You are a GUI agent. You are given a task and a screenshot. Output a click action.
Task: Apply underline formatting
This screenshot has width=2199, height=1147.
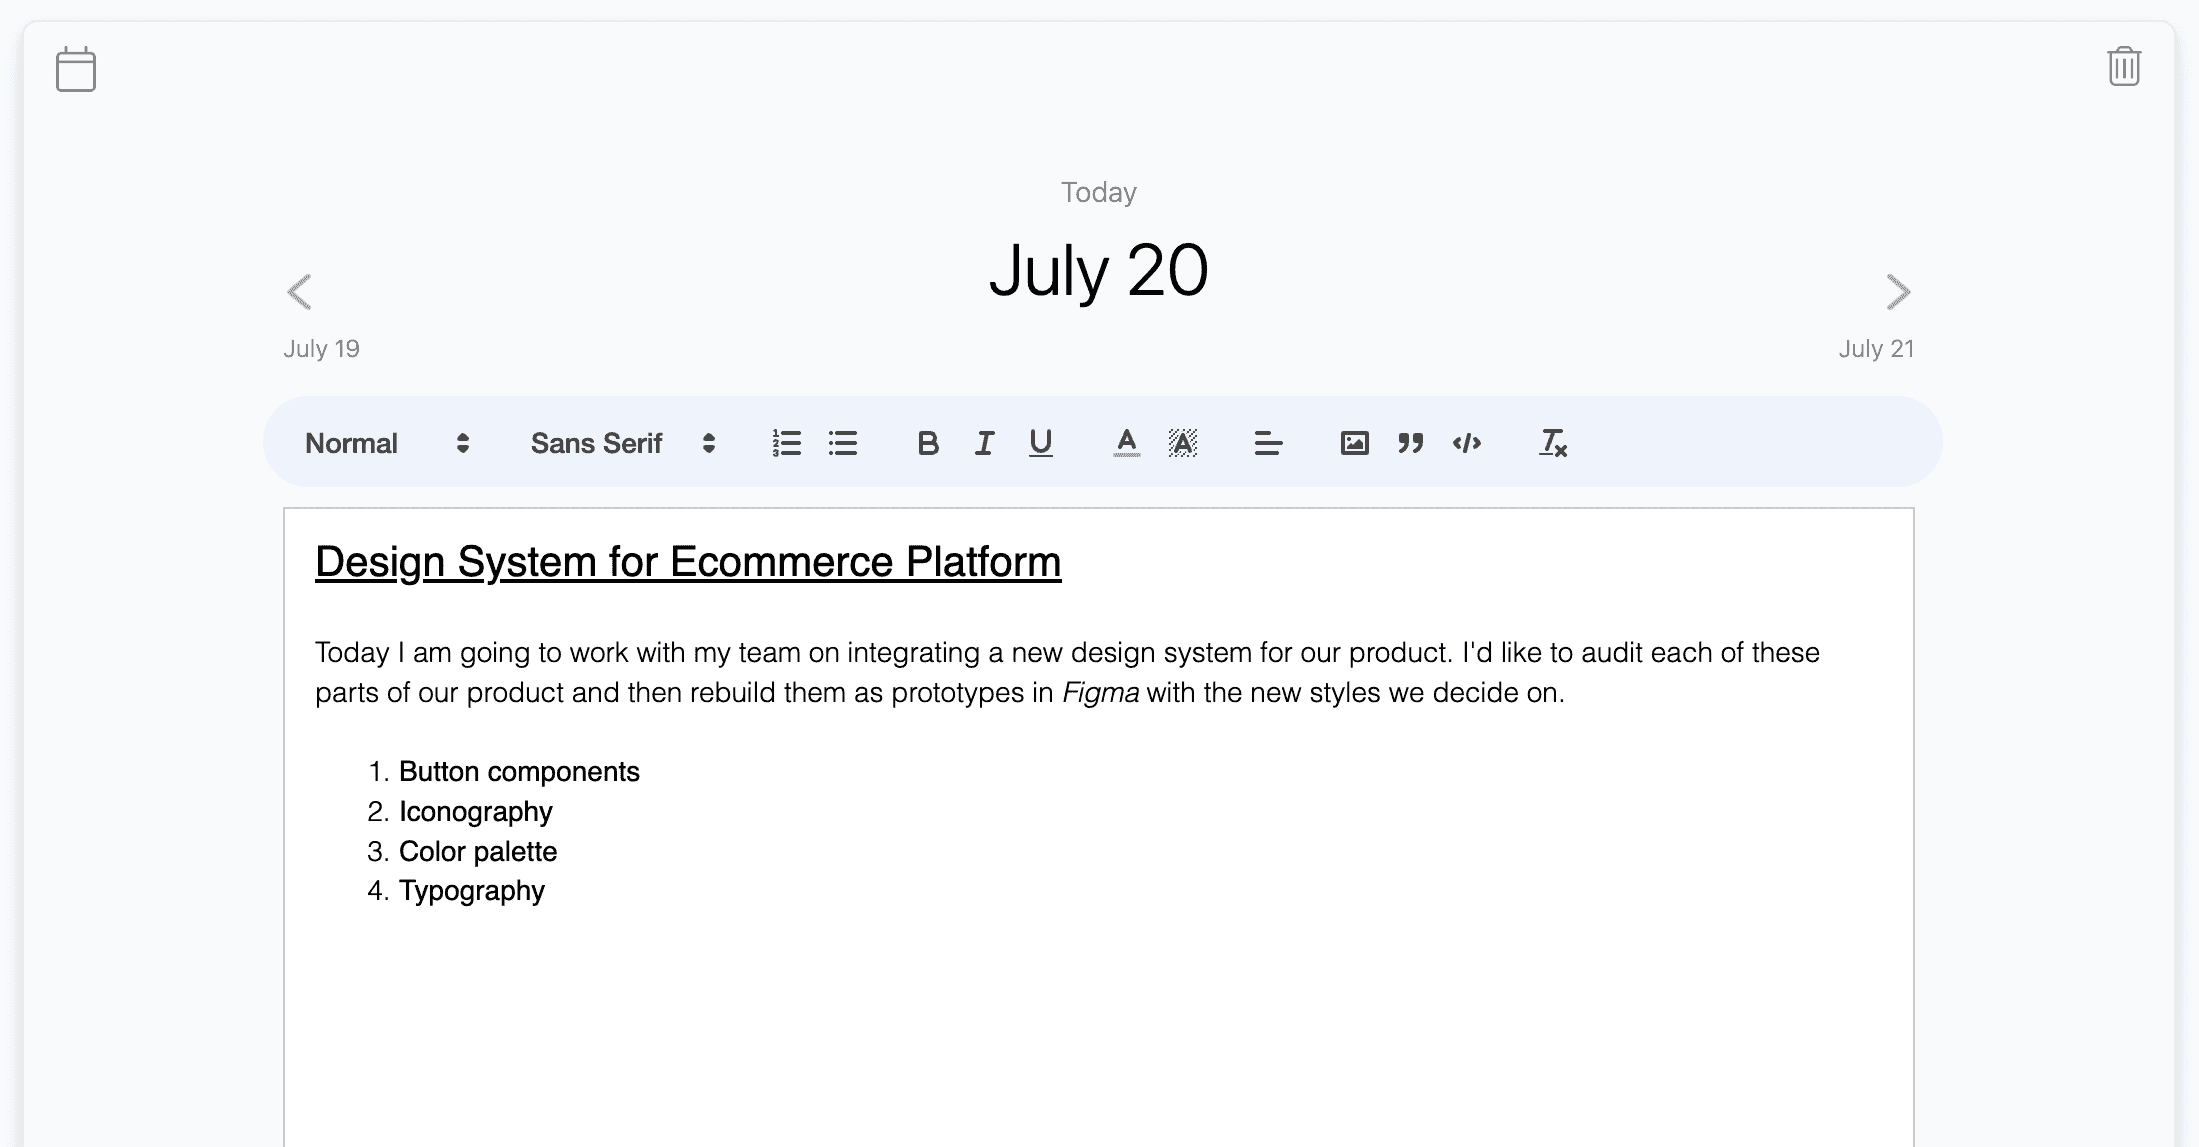pos(1040,443)
